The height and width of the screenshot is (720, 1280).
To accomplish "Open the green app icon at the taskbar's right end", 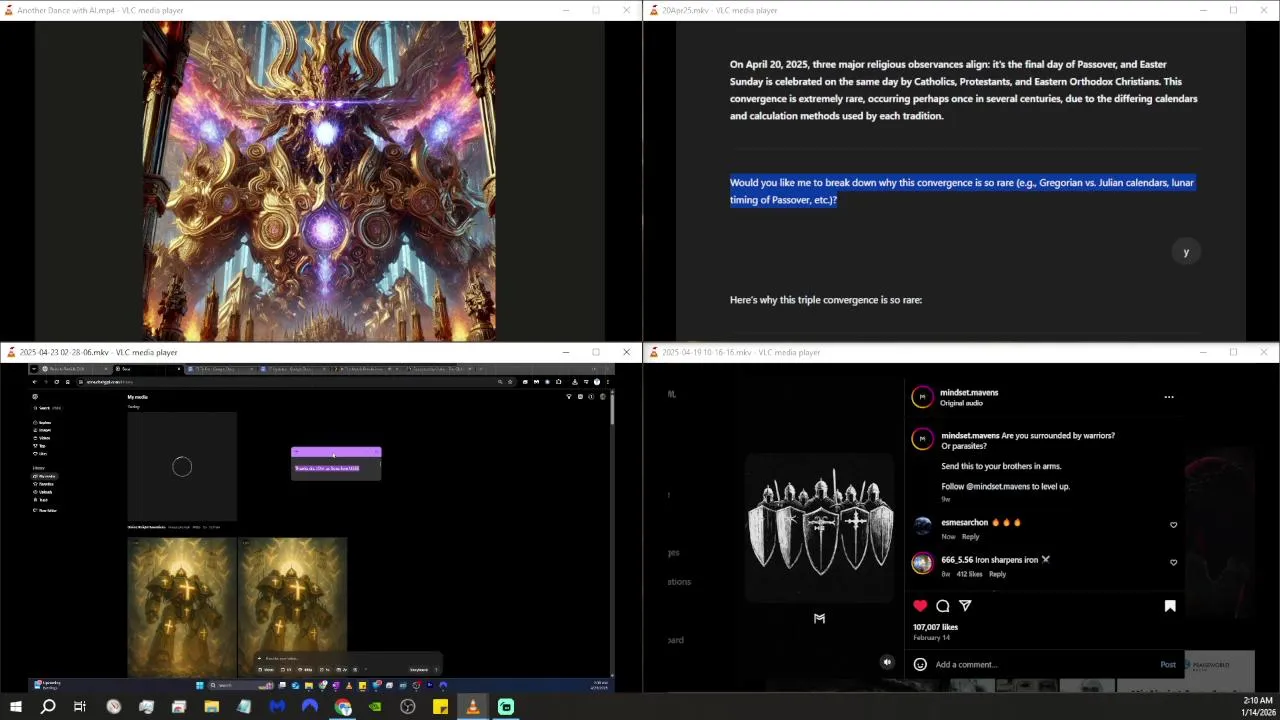I will coord(506,707).
